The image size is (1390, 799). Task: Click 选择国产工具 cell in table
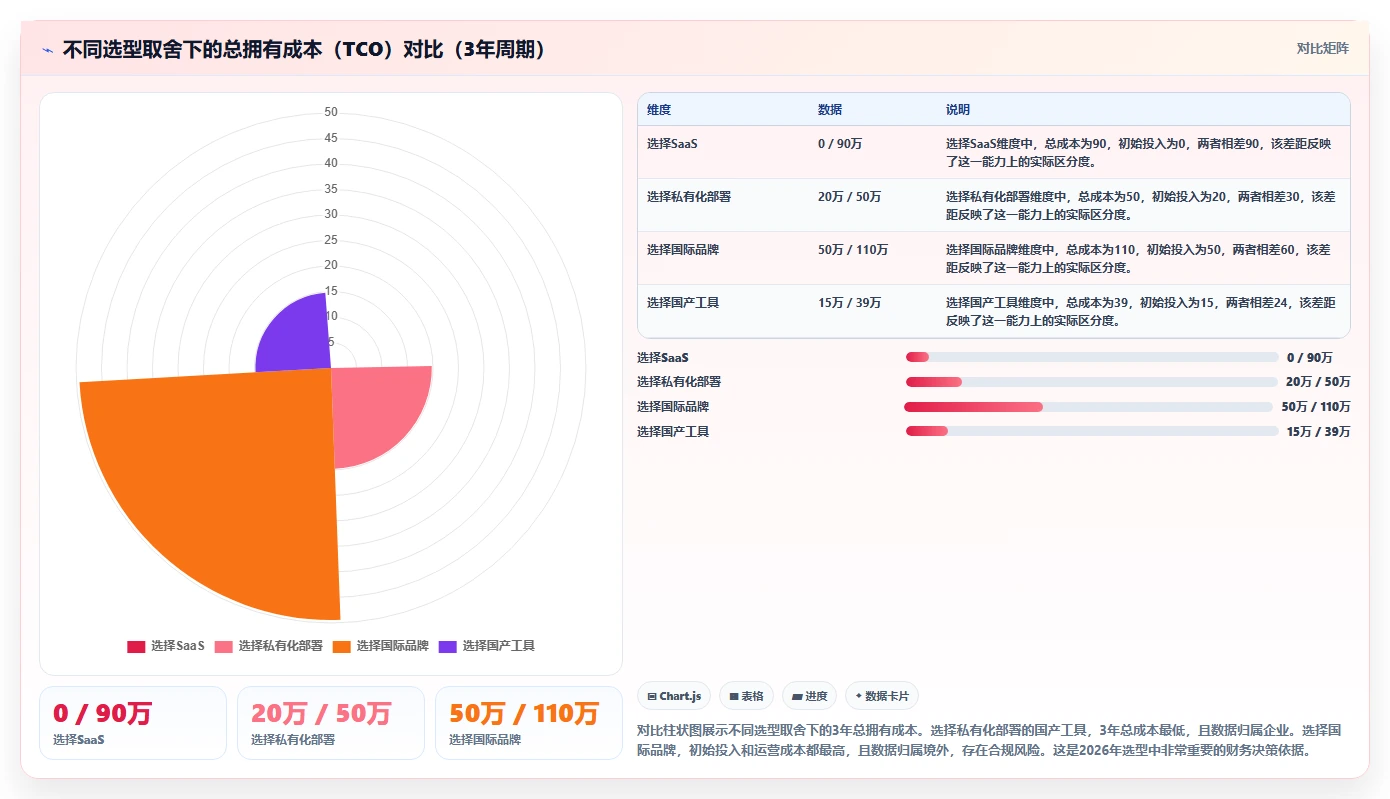point(683,303)
